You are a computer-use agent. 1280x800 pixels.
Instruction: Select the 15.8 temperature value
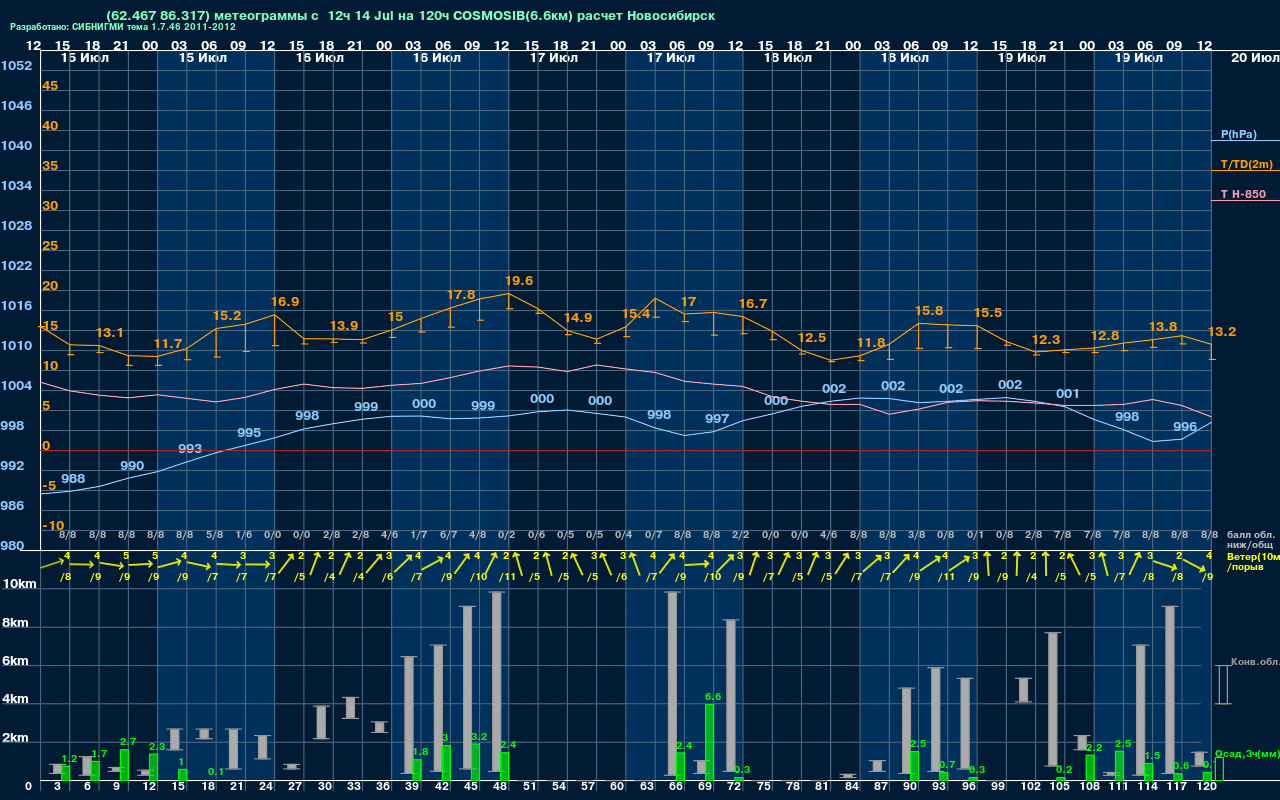point(930,311)
